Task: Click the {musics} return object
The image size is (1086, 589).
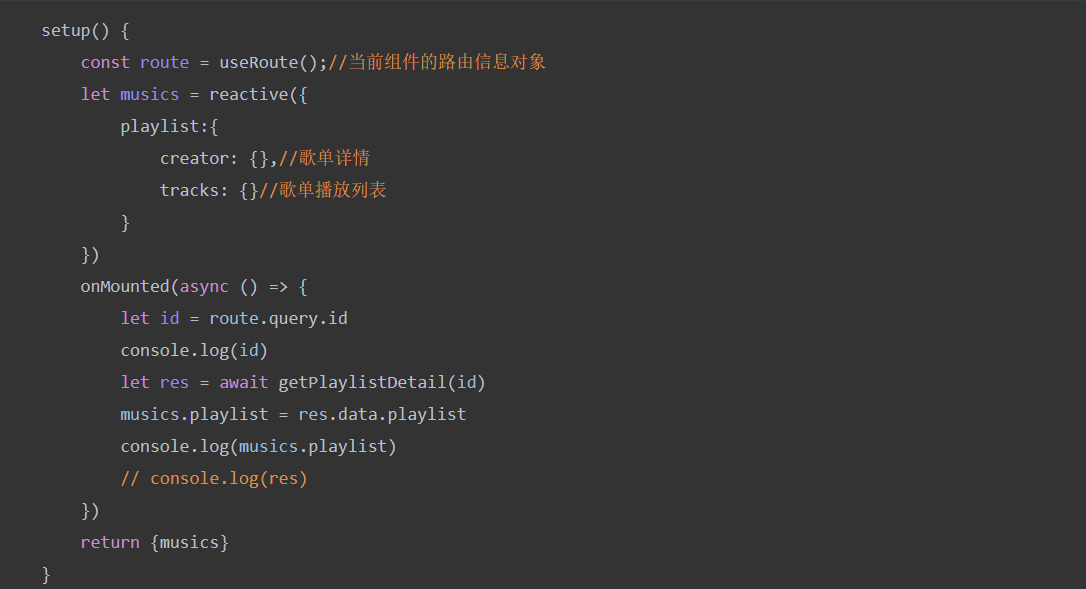Action: 189,542
